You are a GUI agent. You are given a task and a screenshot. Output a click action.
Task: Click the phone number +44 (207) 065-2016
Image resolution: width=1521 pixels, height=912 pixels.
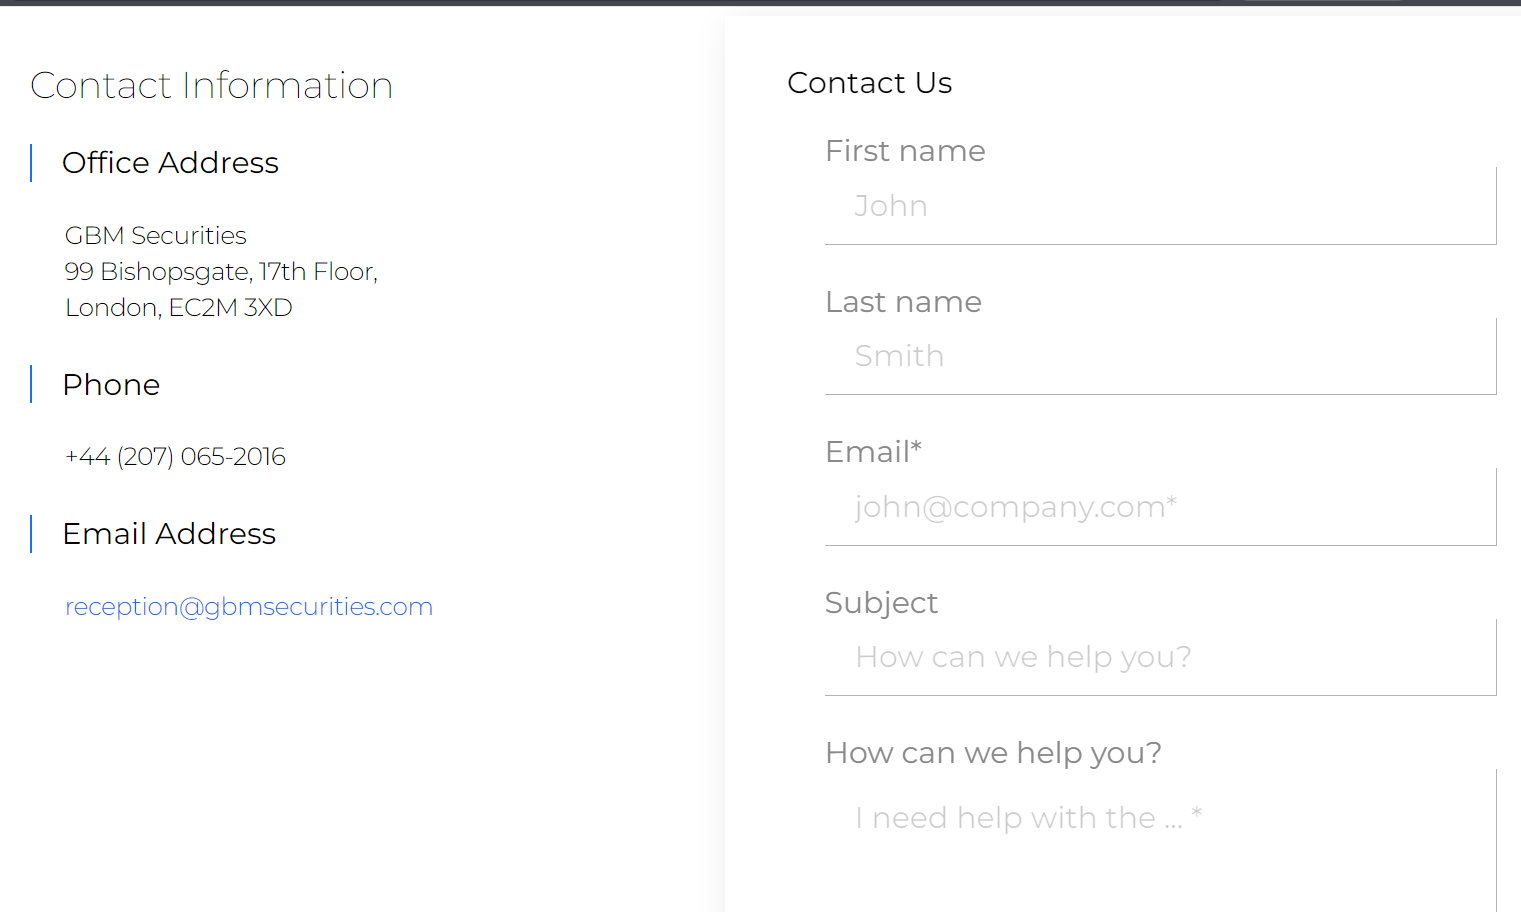pyautogui.click(x=176, y=457)
